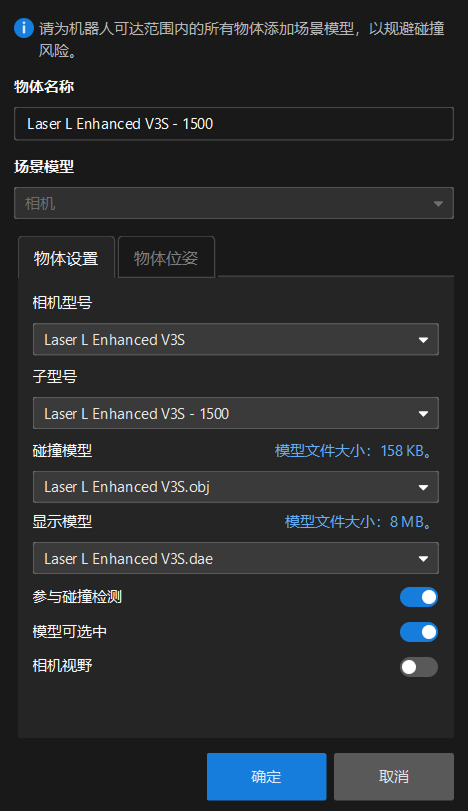Image resolution: width=468 pixels, height=811 pixels.
Task: Open the 相机型号 camera model dropdown
Action: [236, 339]
